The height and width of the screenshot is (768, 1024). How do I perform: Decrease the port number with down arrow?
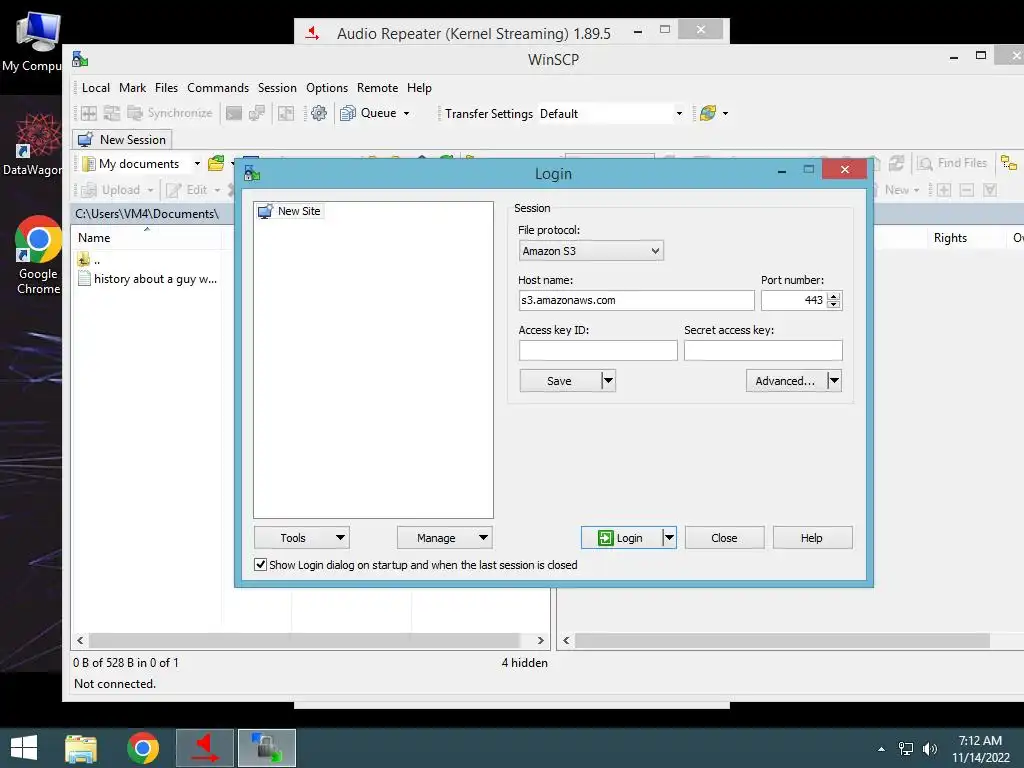coord(833,305)
